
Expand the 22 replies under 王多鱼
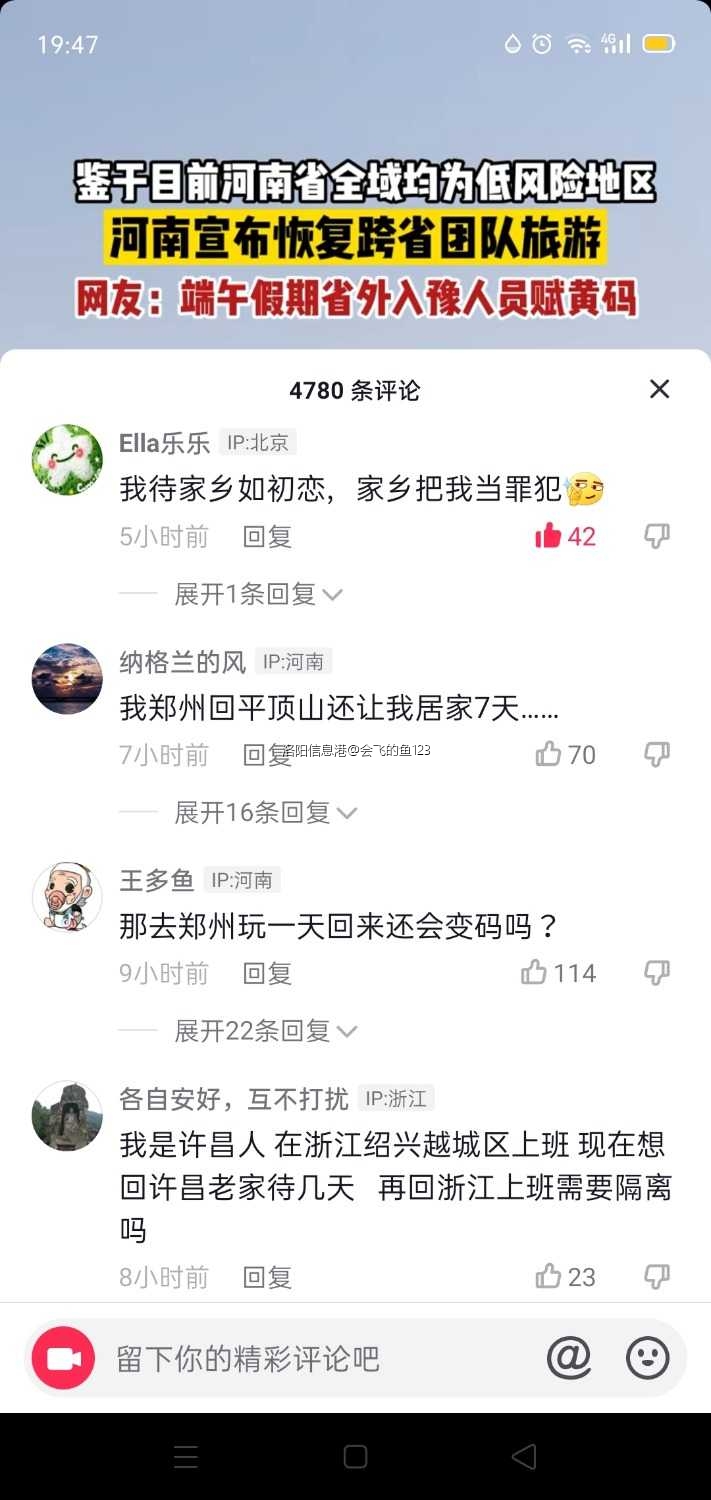pyautogui.click(x=265, y=1030)
